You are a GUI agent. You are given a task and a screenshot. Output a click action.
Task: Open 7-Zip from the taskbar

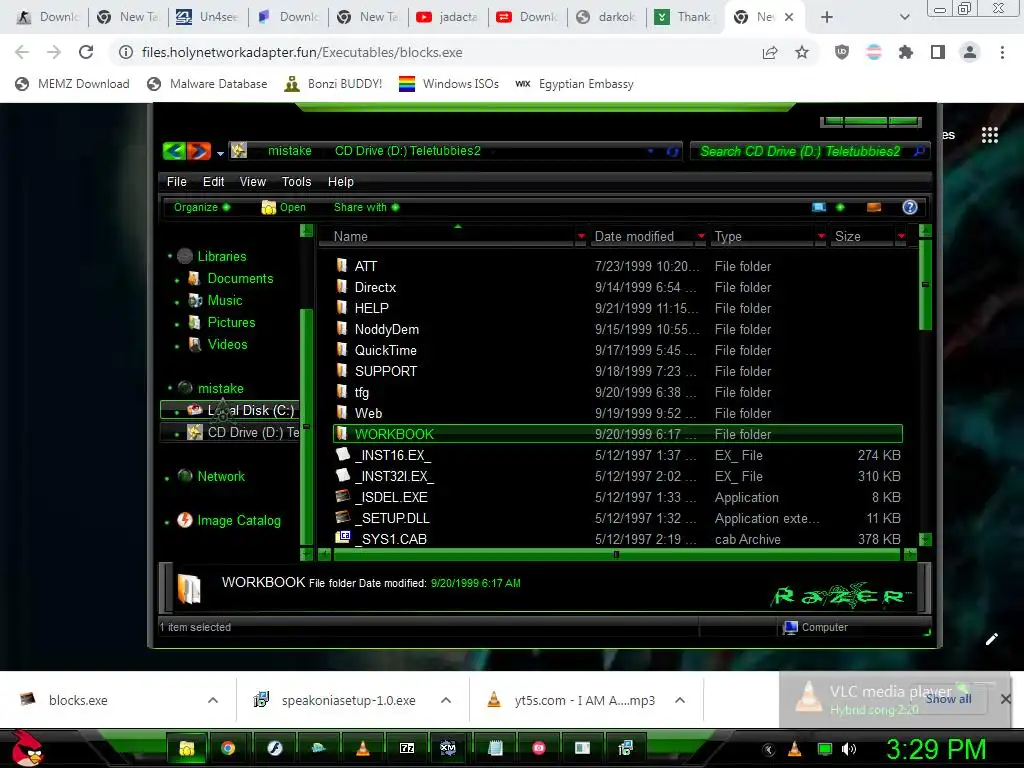coord(406,748)
